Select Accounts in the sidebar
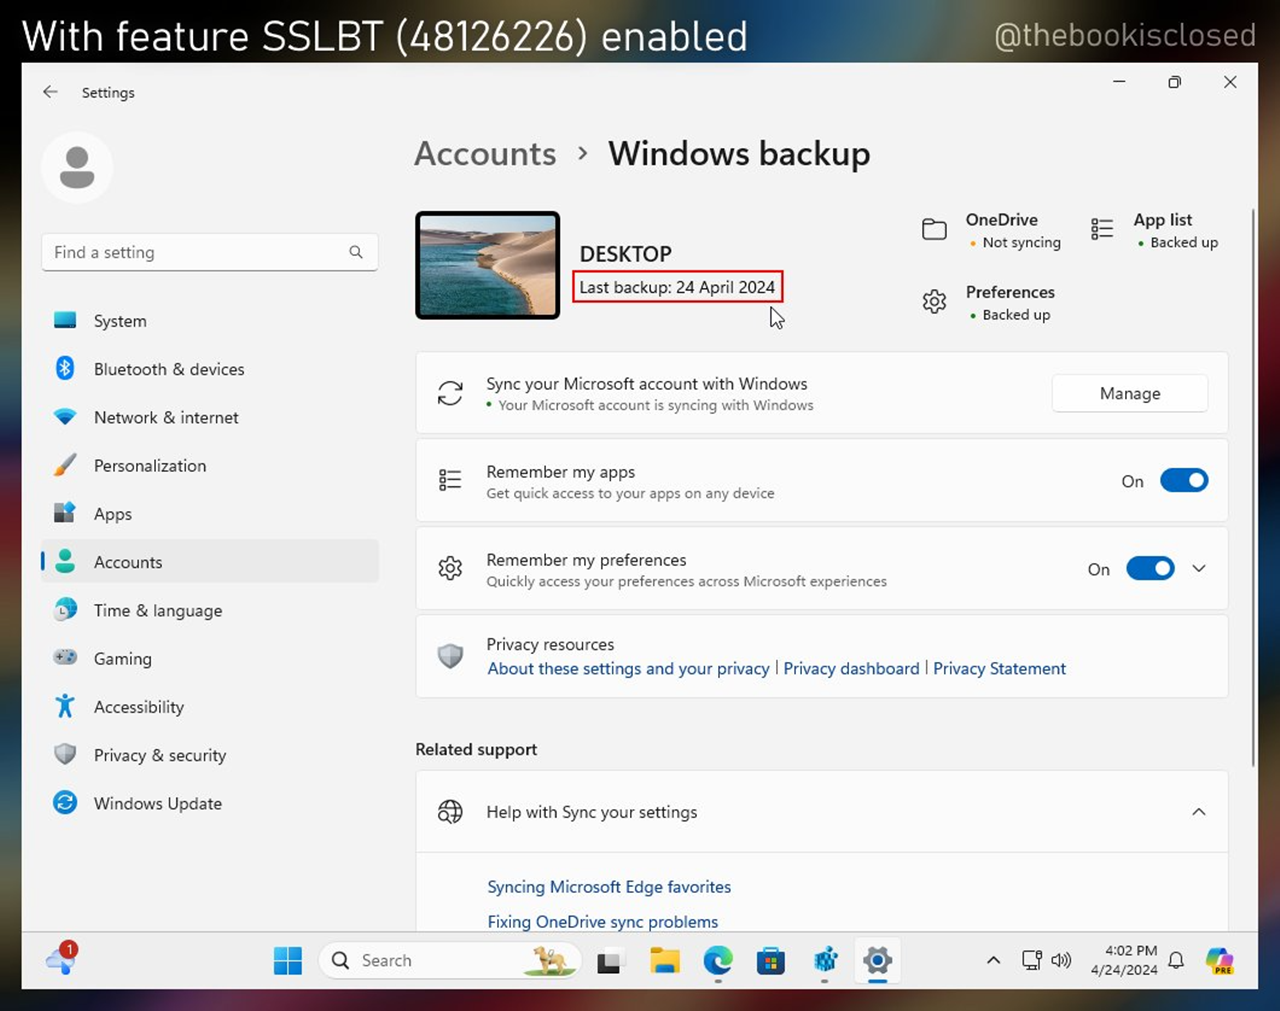This screenshot has width=1280, height=1011. pyautogui.click(x=210, y=562)
